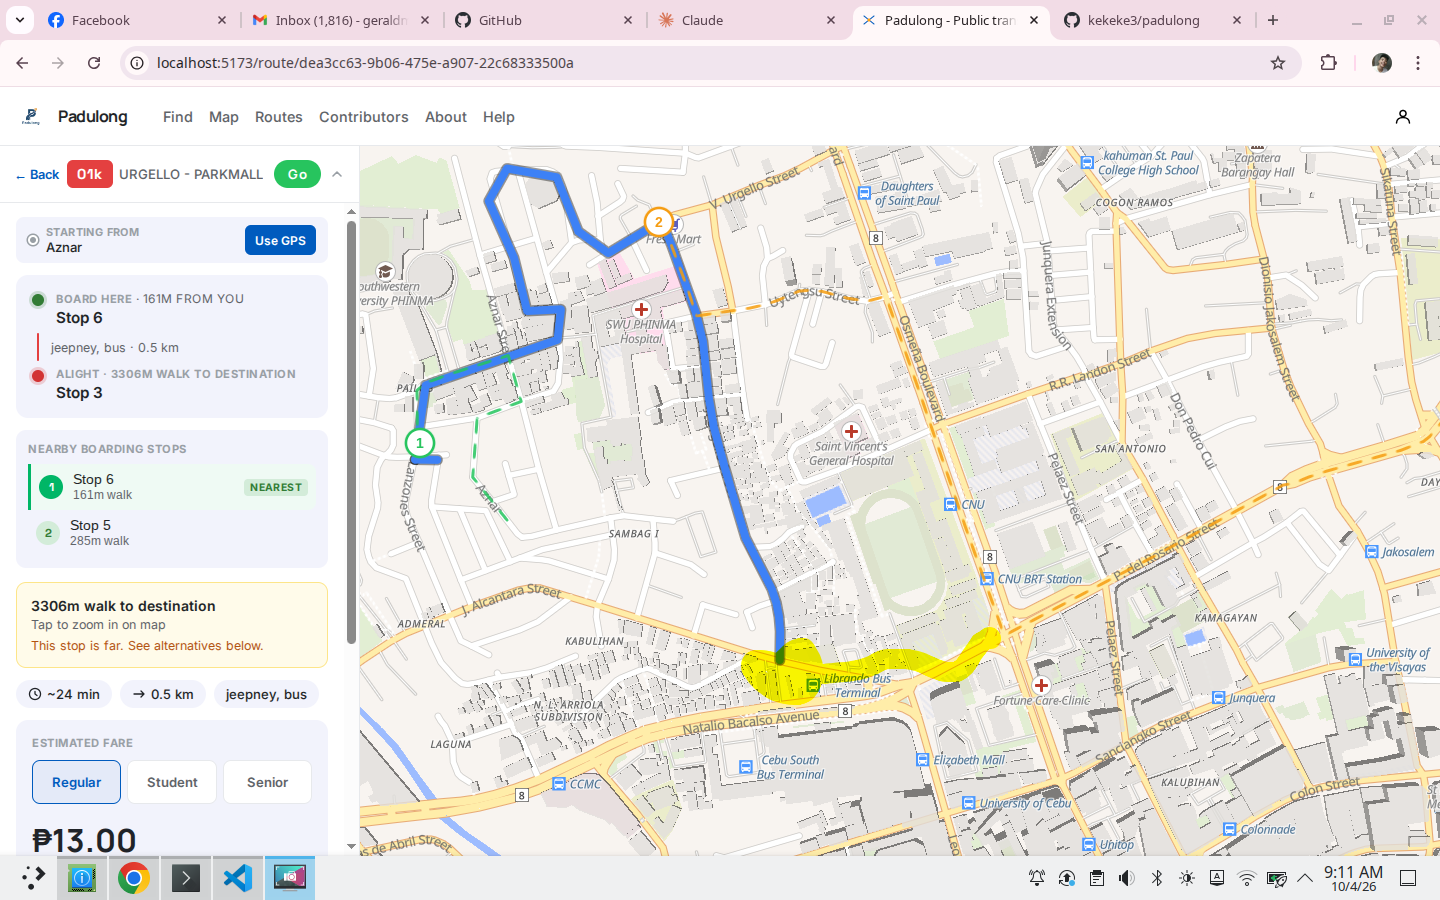Click the CNU BRT Station map icon
The width and height of the screenshot is (1440, 900).
[x=988, y=579]
